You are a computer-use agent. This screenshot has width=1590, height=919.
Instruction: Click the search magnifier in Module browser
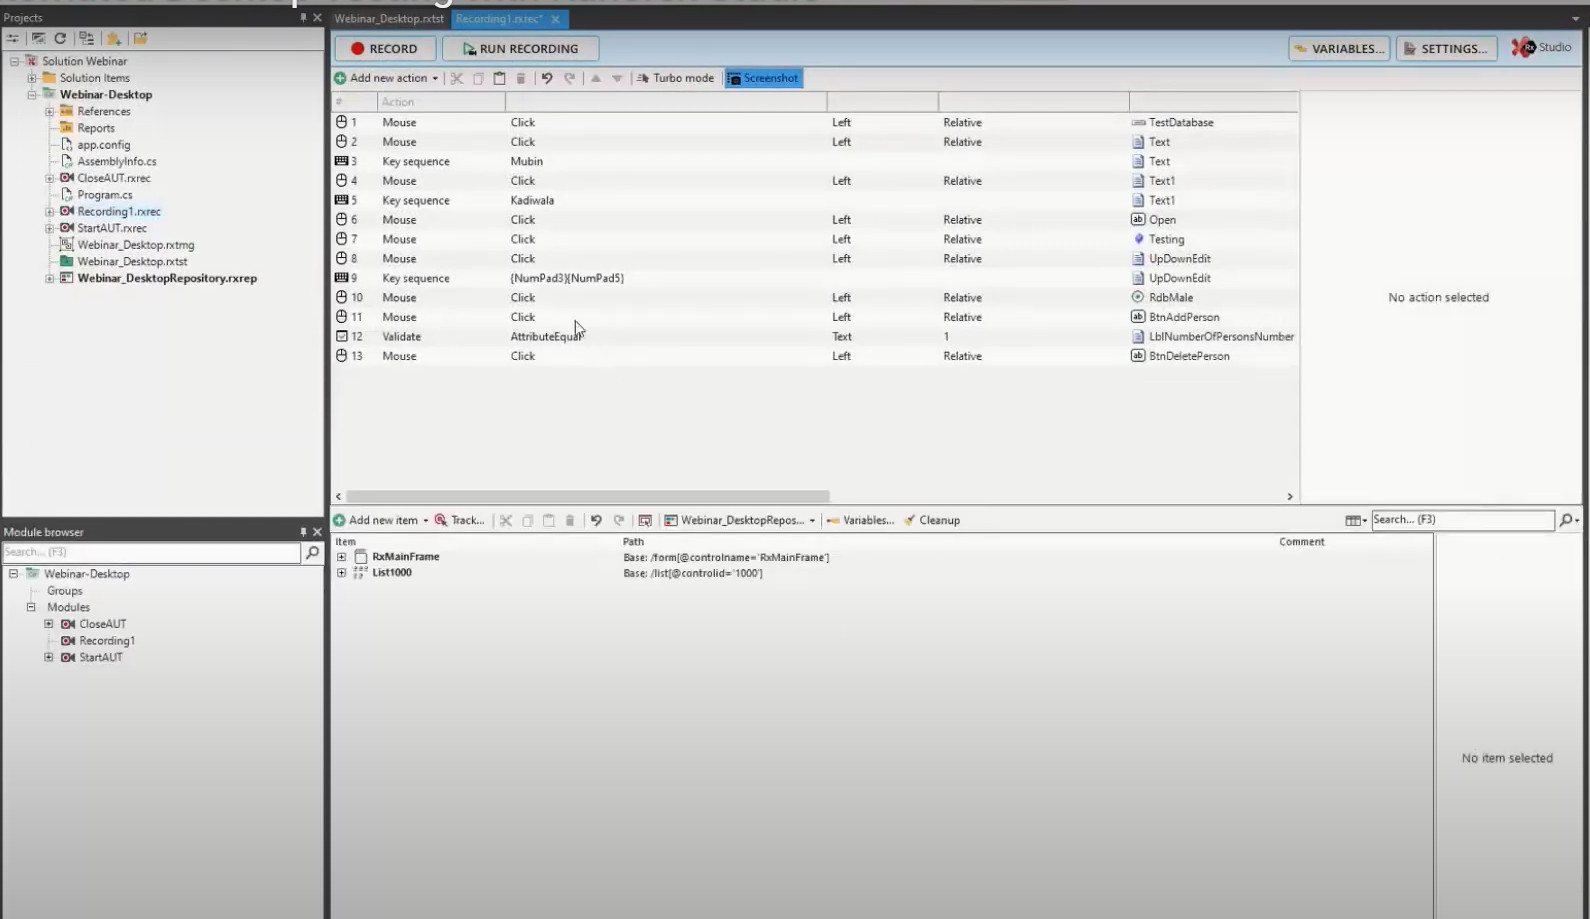pos(312,552)
